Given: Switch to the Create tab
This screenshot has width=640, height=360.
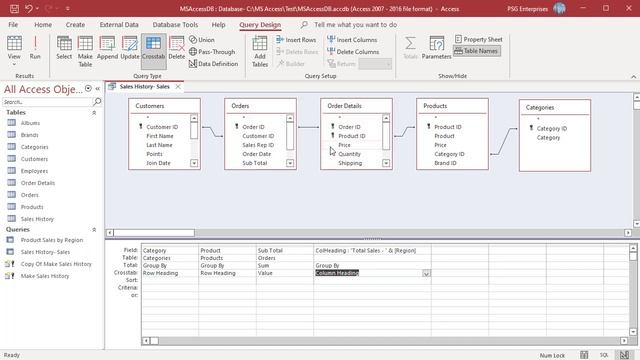Looking at the screenshot, I should [76, 24].
